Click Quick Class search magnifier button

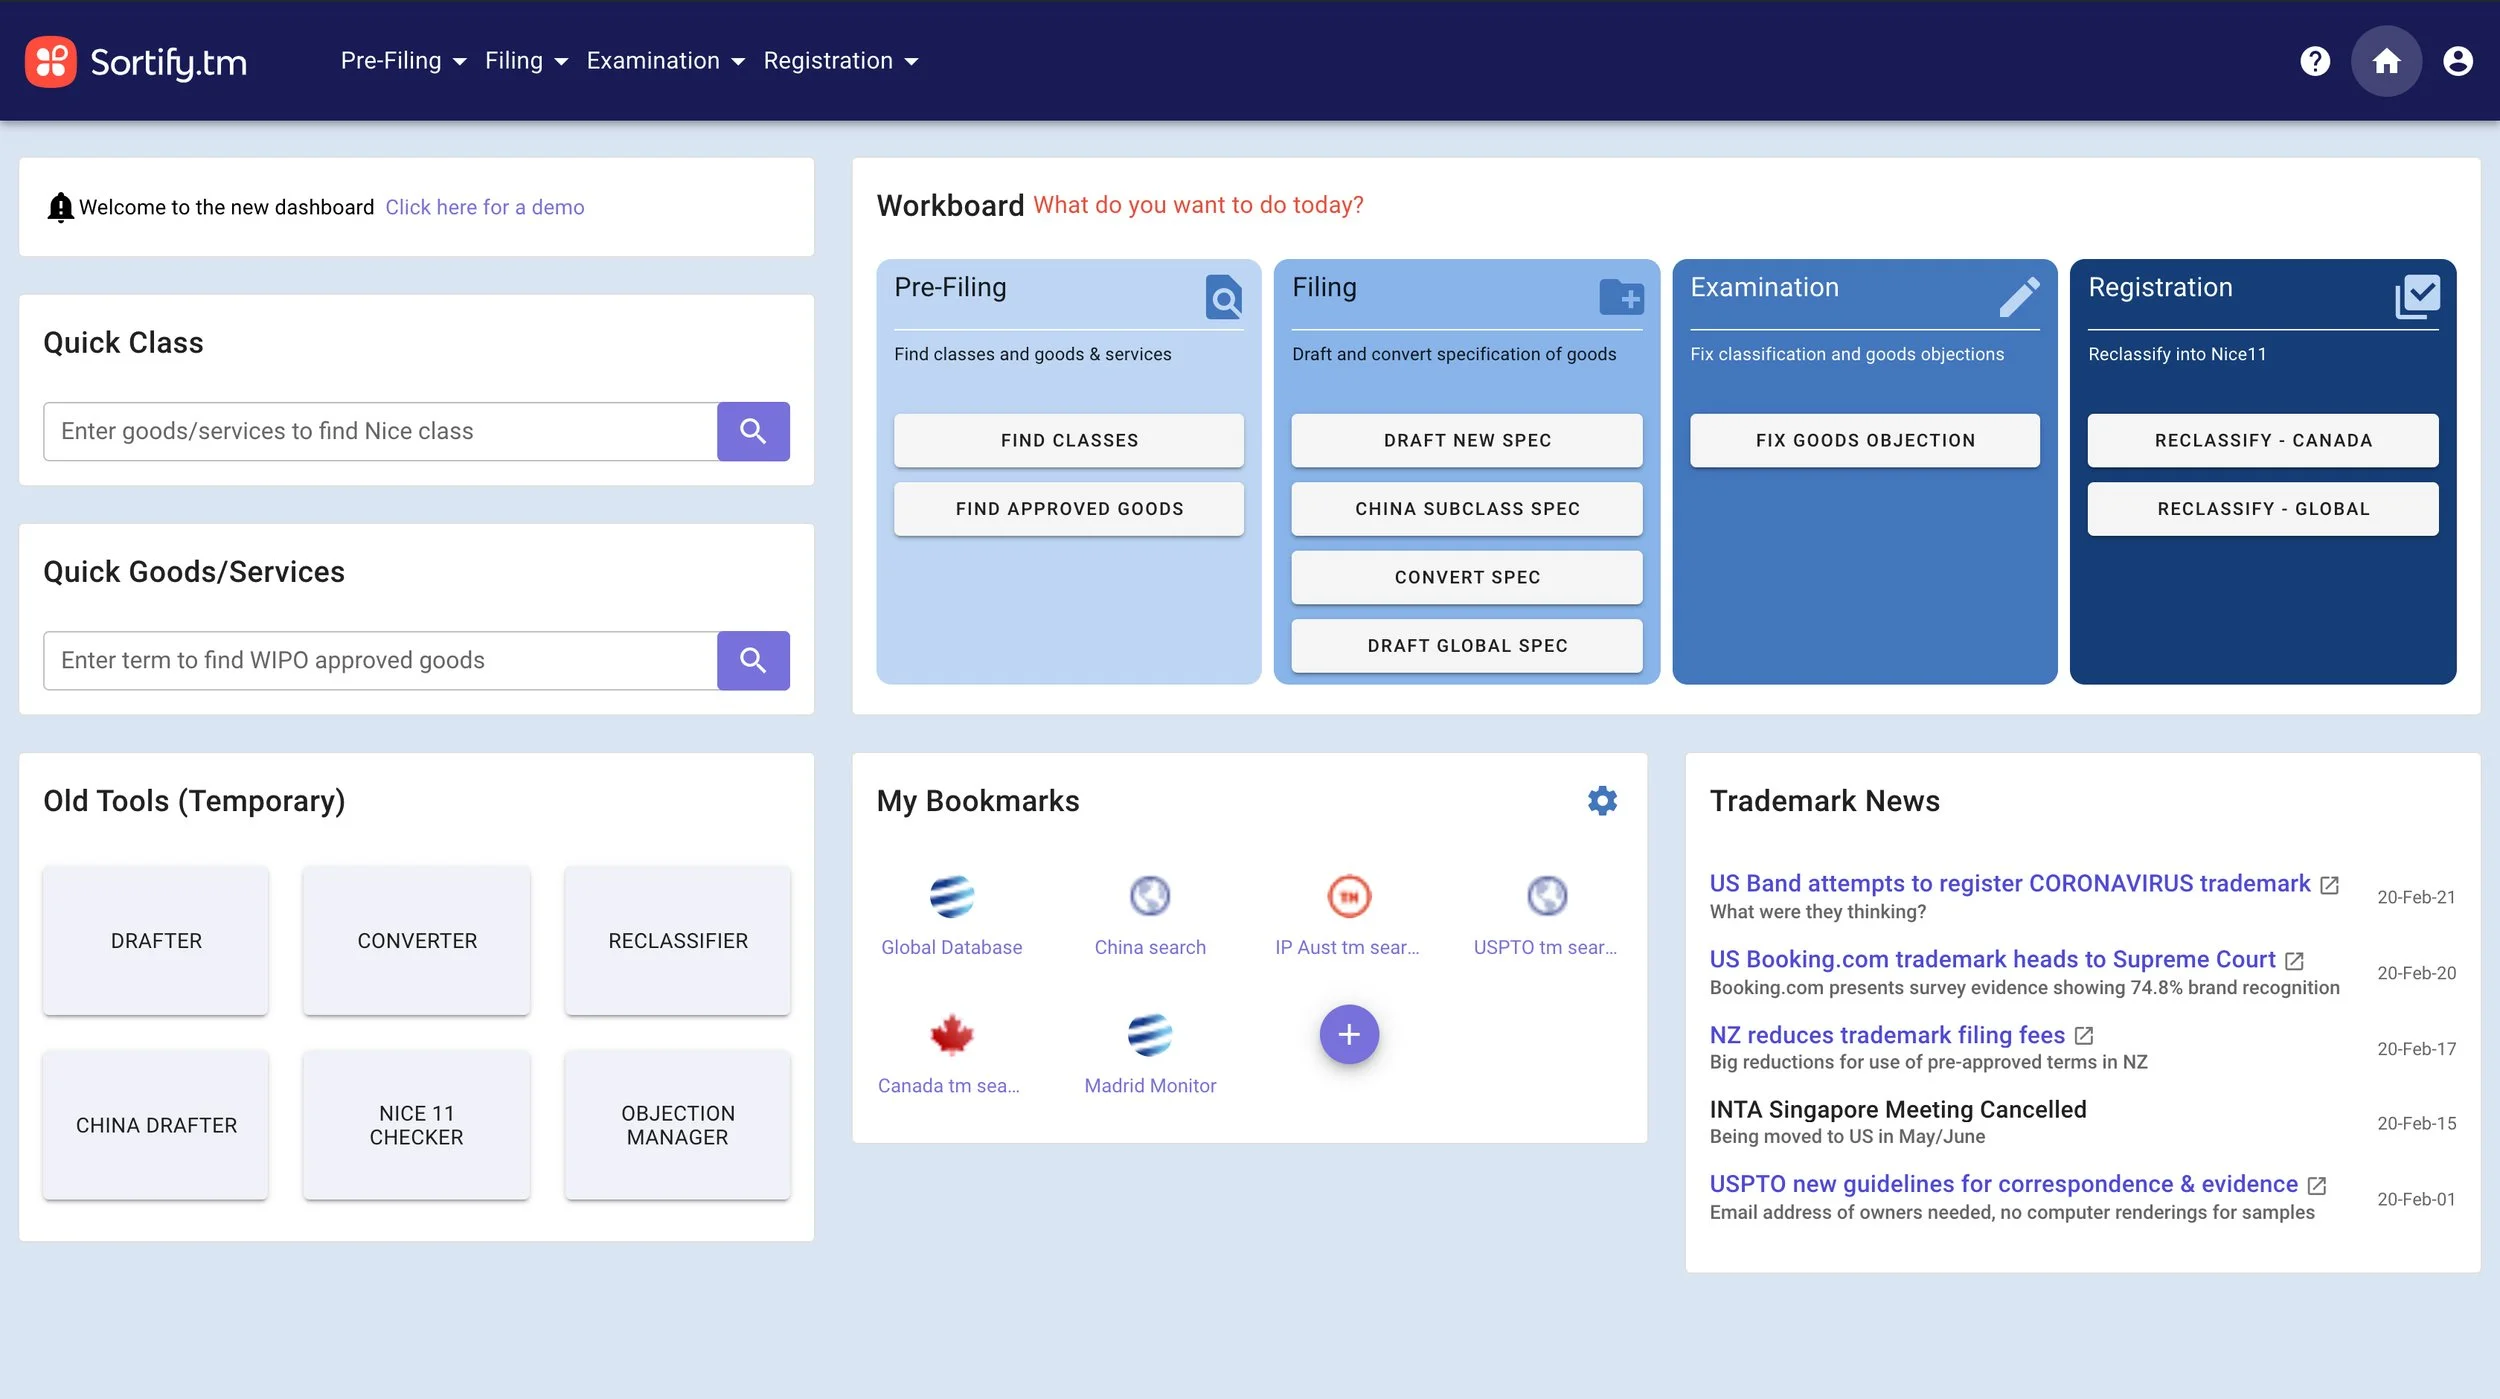pyautogui.click(x=753, y=431)
